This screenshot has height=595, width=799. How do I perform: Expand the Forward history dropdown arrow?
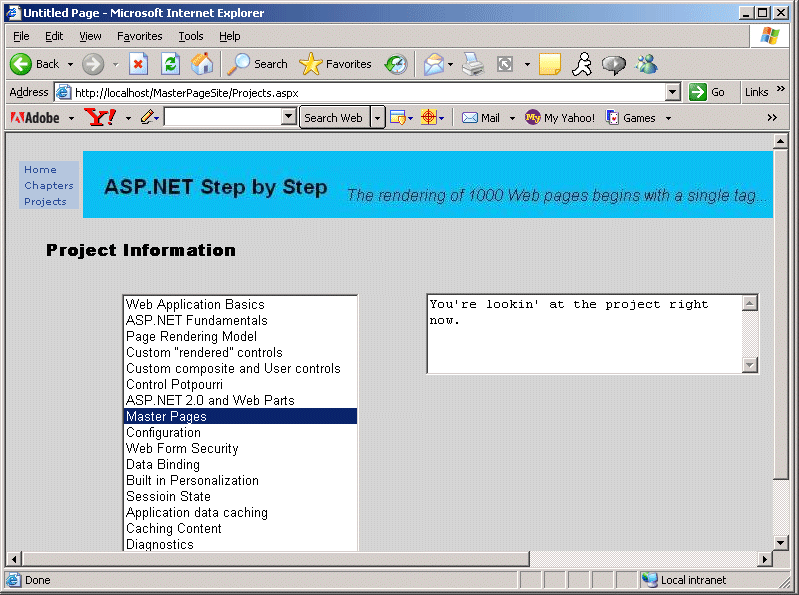116,65
